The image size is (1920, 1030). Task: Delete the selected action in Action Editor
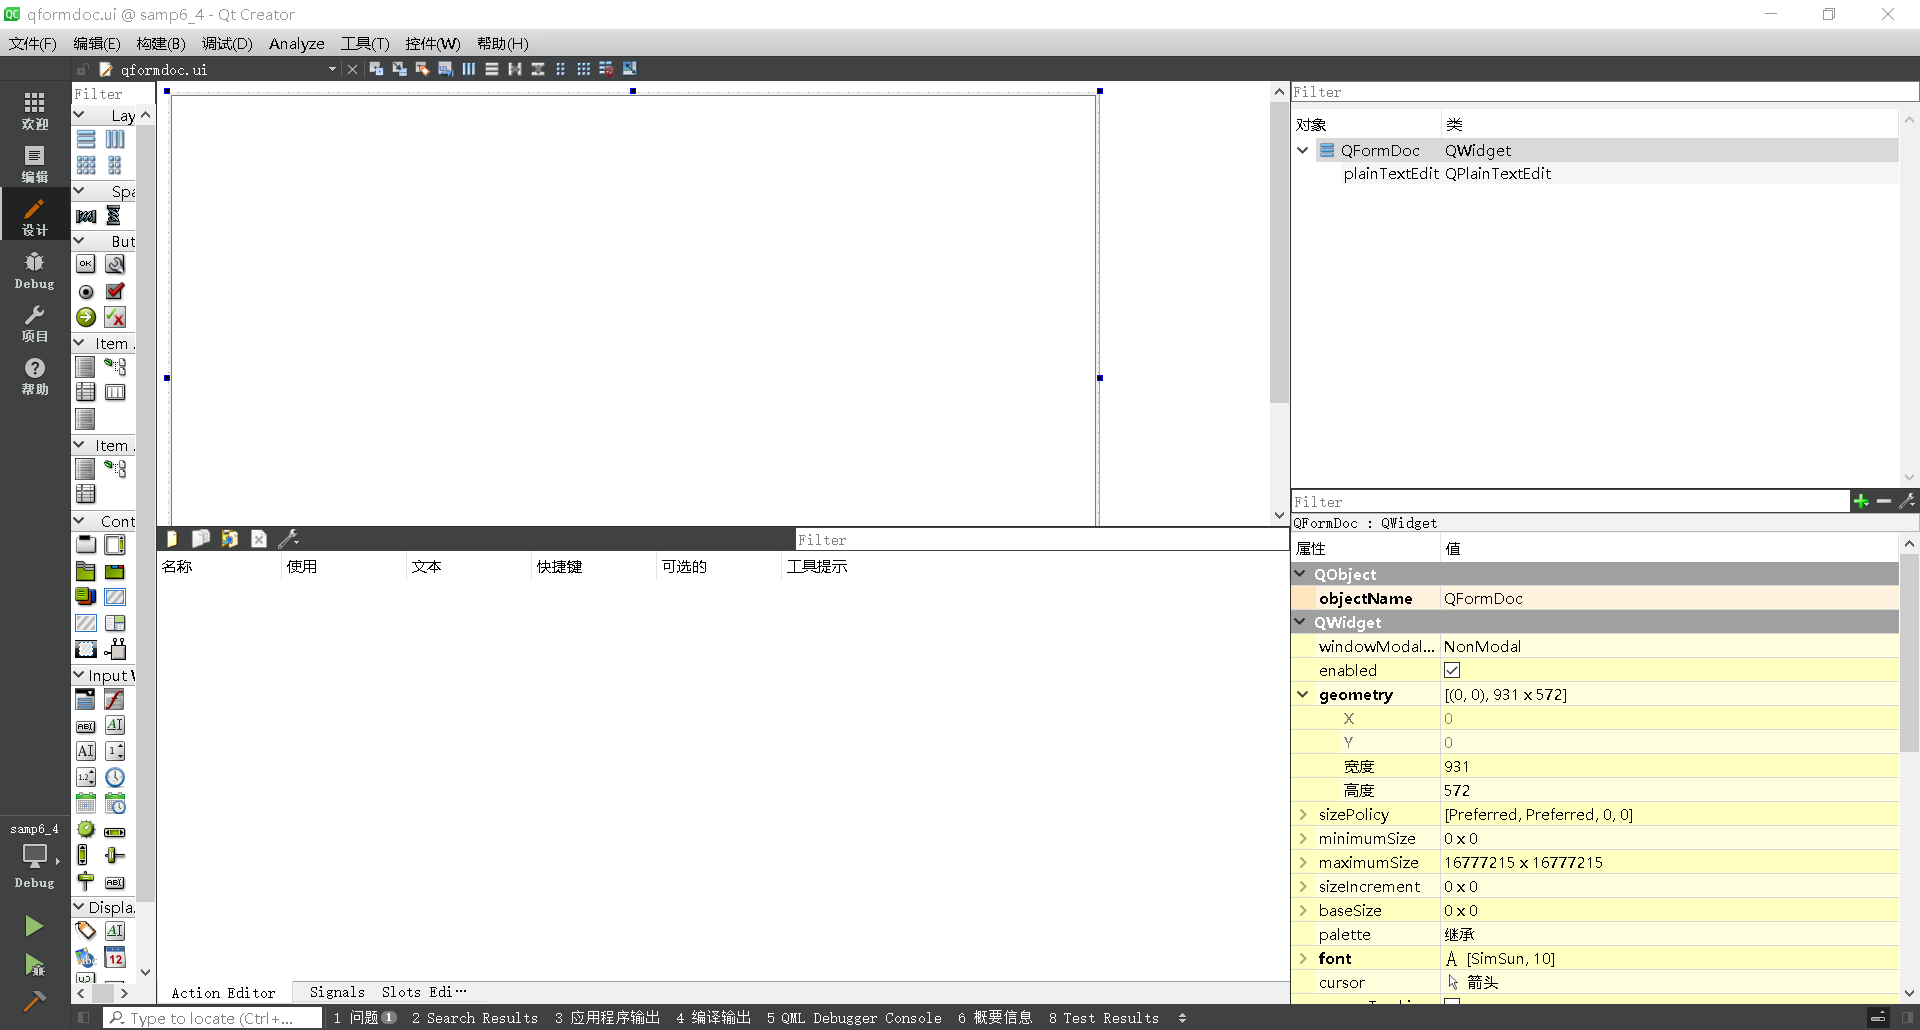[x=259, y=538]
